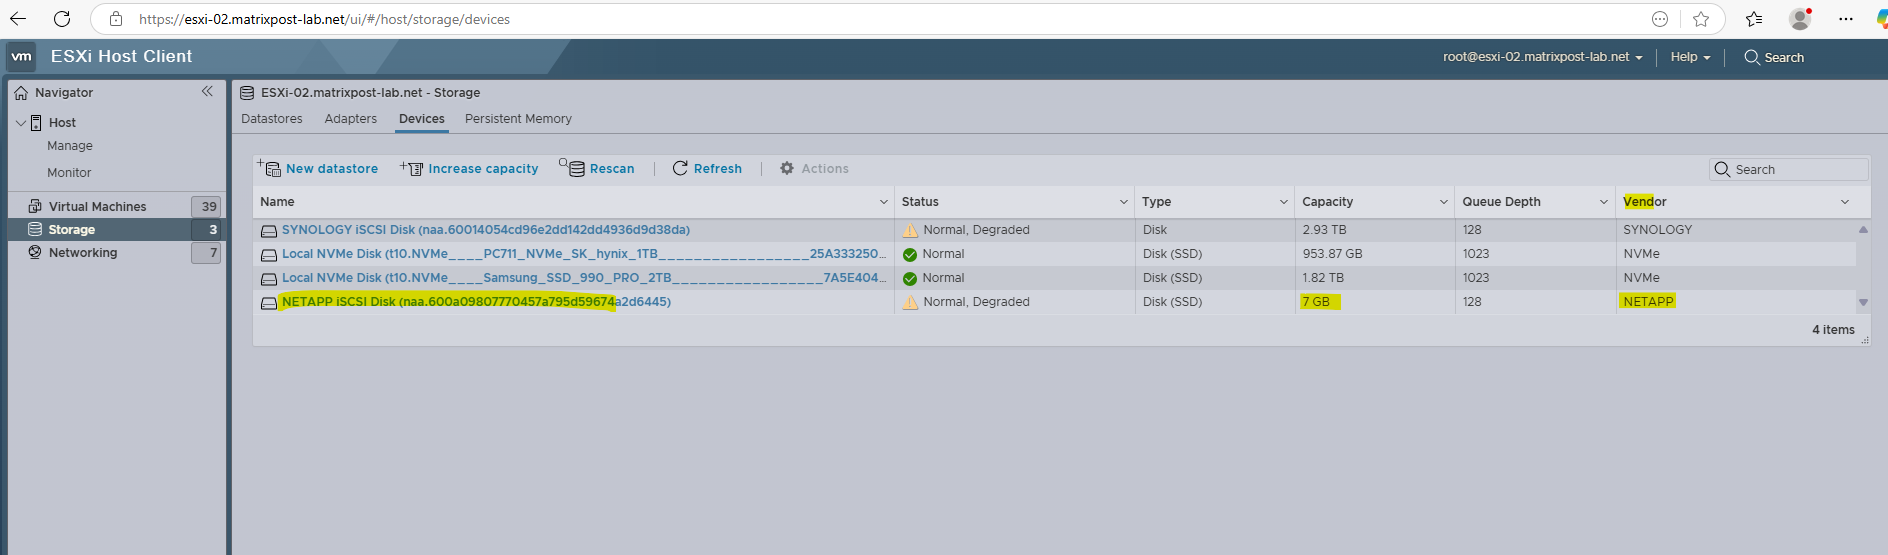This screenshot has width=1888, height=555.
Task: Open the root@esxi-02 user dropdown
Action: (x=1542, y=57)
